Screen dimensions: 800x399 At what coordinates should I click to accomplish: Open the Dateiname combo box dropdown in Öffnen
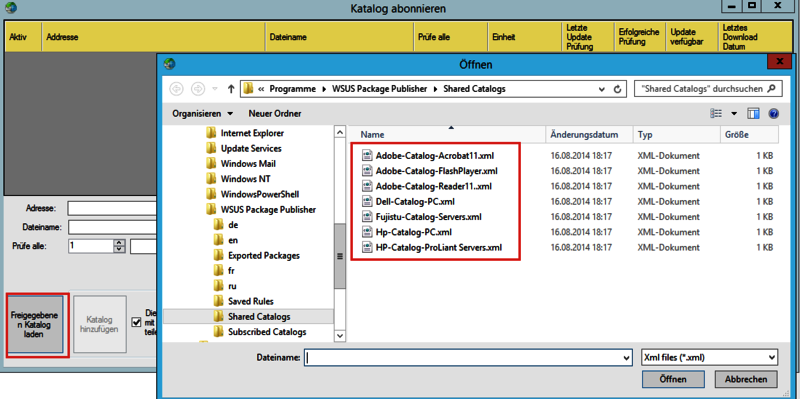tap(627, 358)
